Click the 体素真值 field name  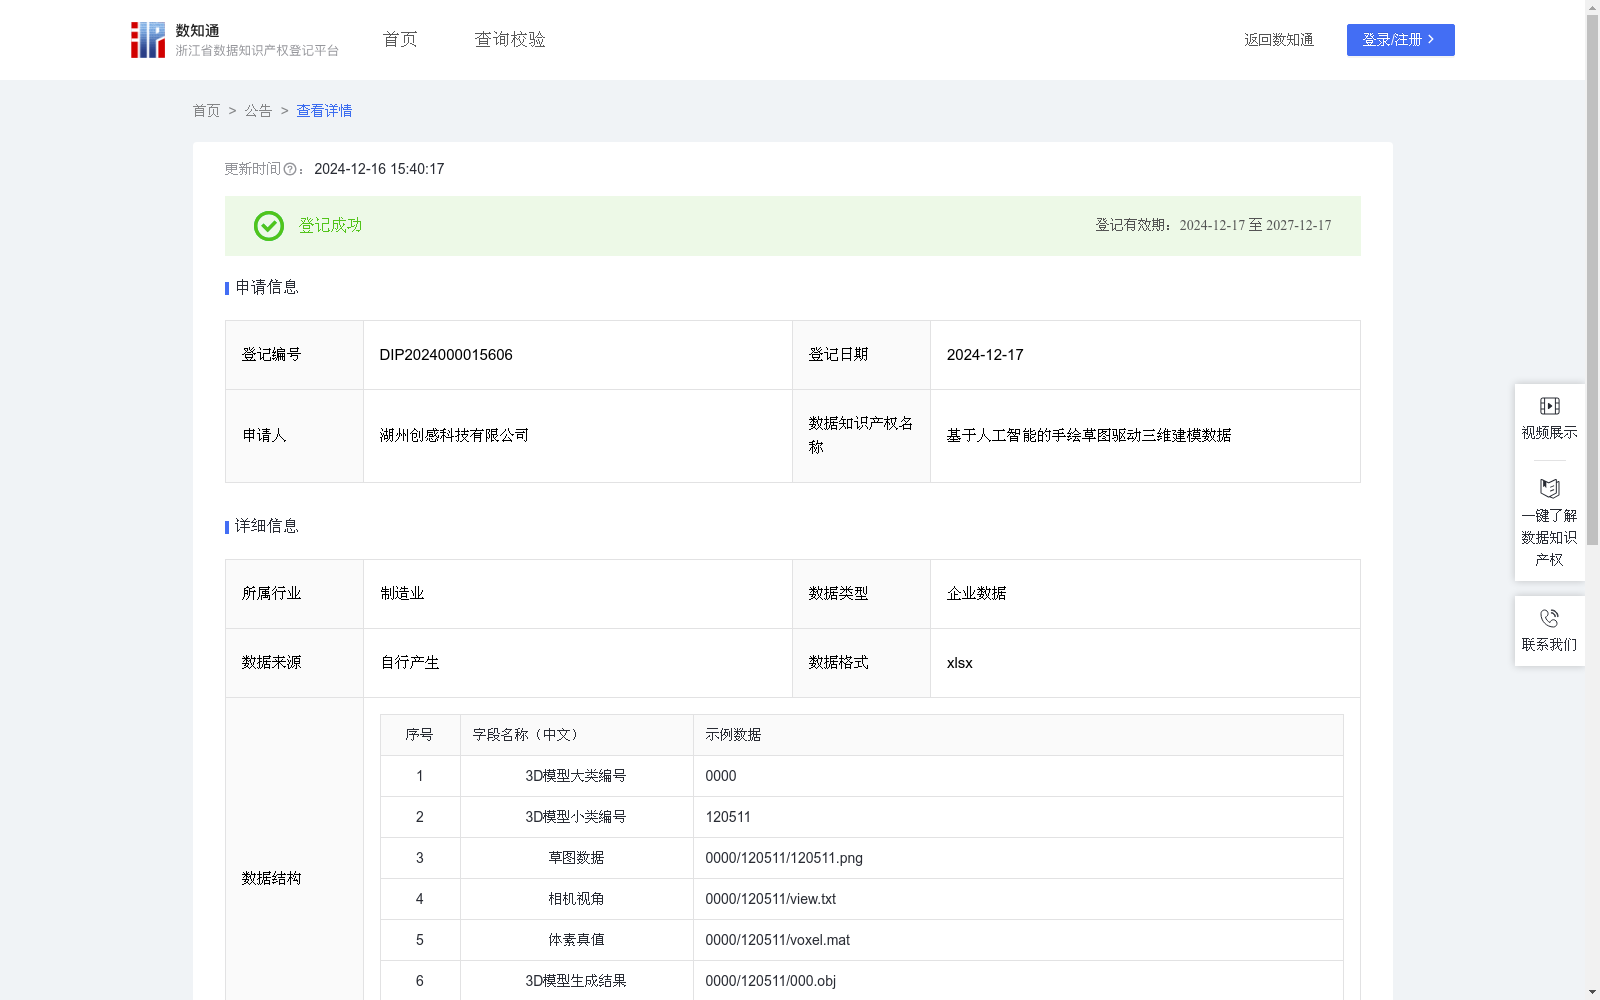tap(576, 940)
